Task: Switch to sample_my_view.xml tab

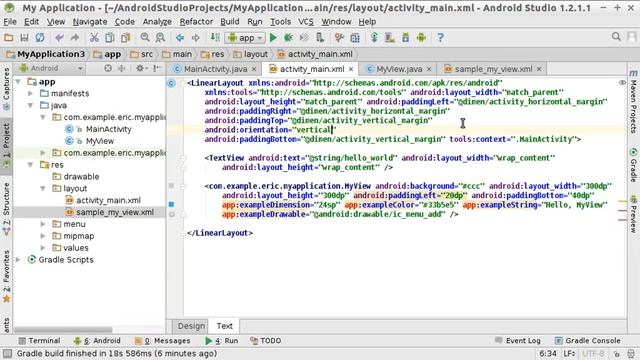Action: coord(493,69)
